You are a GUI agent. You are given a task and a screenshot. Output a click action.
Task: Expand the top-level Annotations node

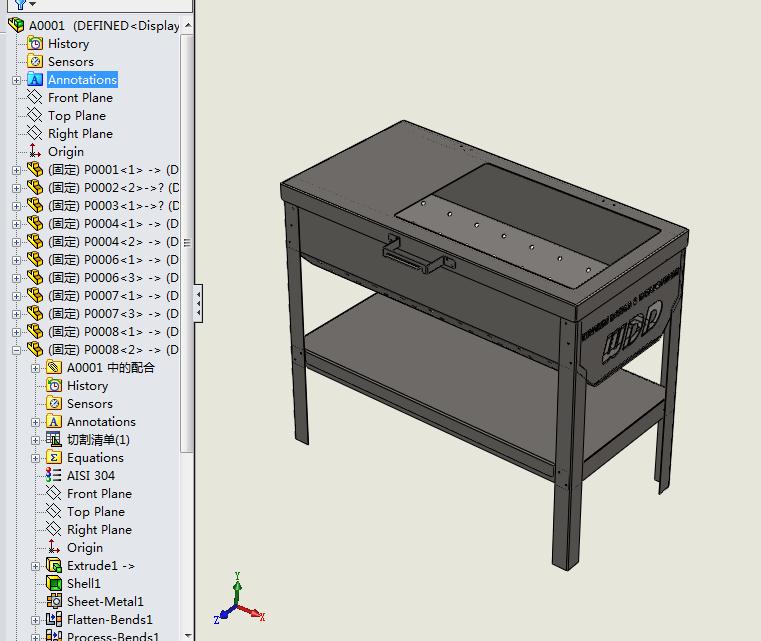click(x=17, y=80)
